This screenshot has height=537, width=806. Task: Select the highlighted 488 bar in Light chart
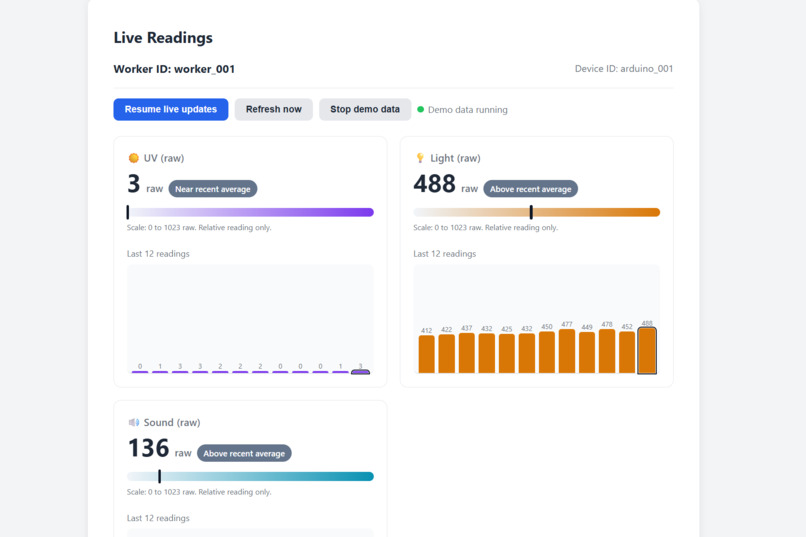(647, 350)
